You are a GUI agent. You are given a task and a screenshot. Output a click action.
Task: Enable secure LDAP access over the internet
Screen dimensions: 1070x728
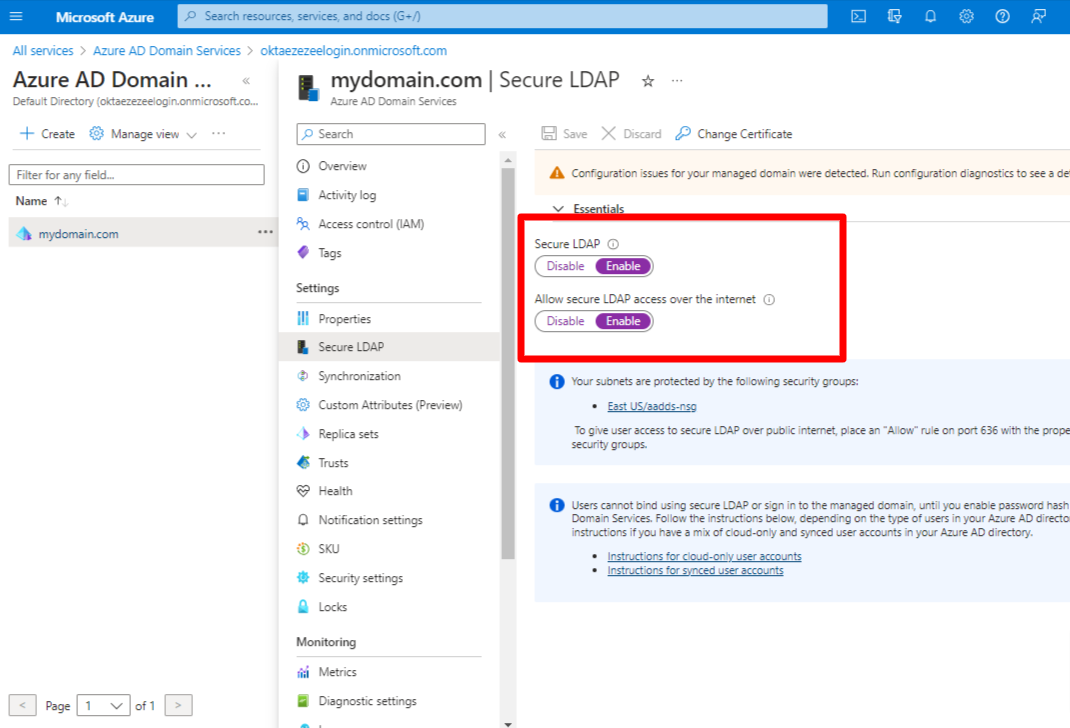[623, 321]
